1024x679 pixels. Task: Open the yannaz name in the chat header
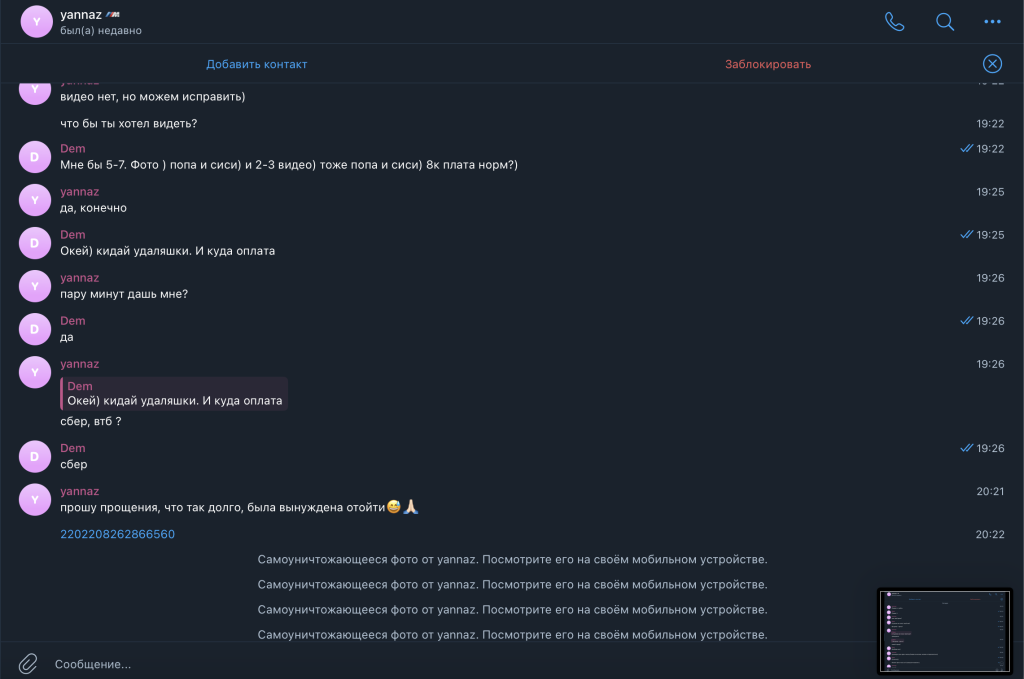[x=83, y=15]
